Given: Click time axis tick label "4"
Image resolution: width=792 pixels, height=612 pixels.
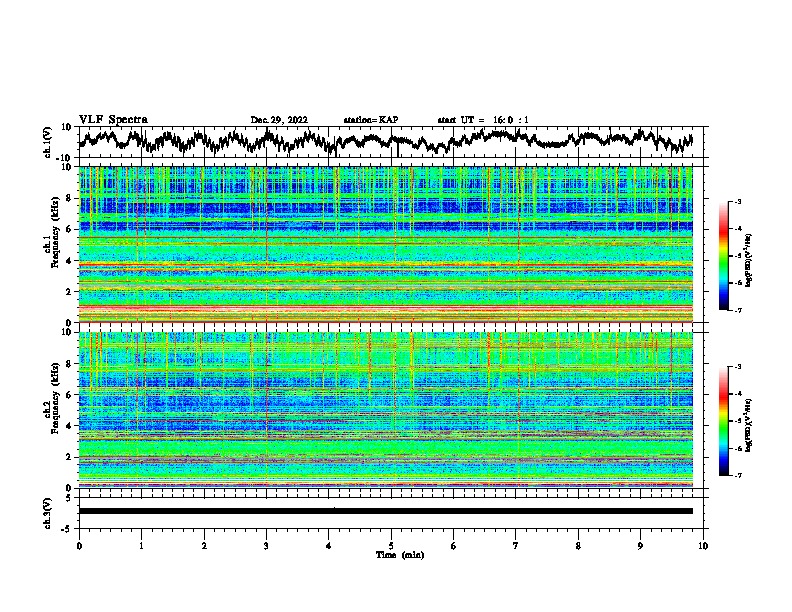Looking at the screenshot, I should click(329, 546).
